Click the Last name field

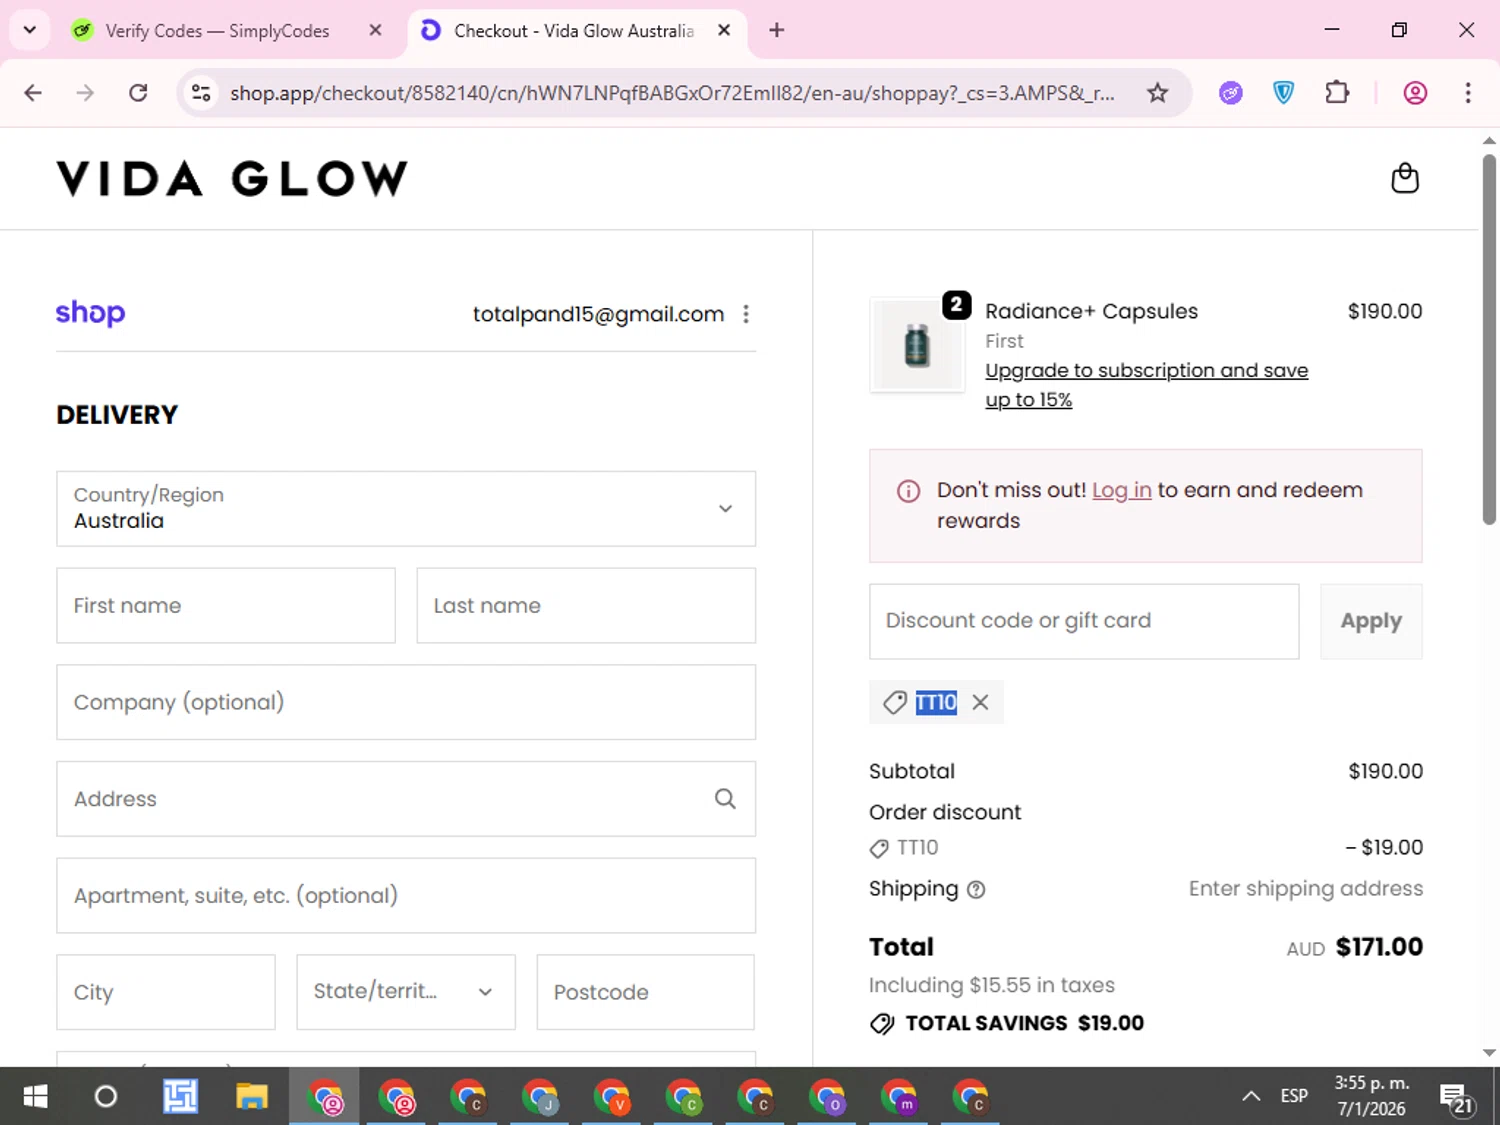coord(586,606)
